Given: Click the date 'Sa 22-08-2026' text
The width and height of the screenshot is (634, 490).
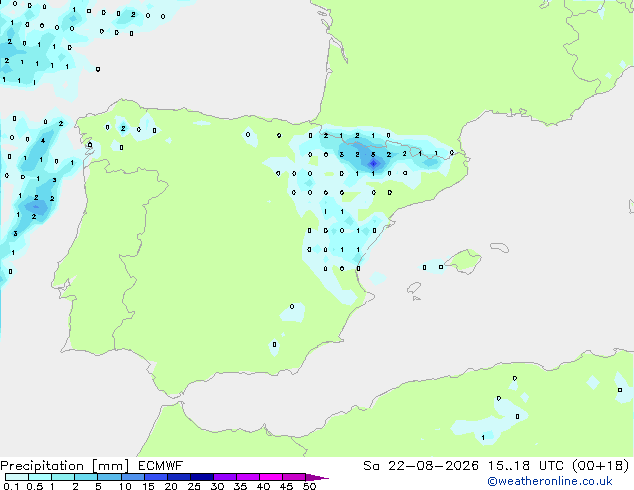Looking at the screenshot, I should click(x=421, y=466).
